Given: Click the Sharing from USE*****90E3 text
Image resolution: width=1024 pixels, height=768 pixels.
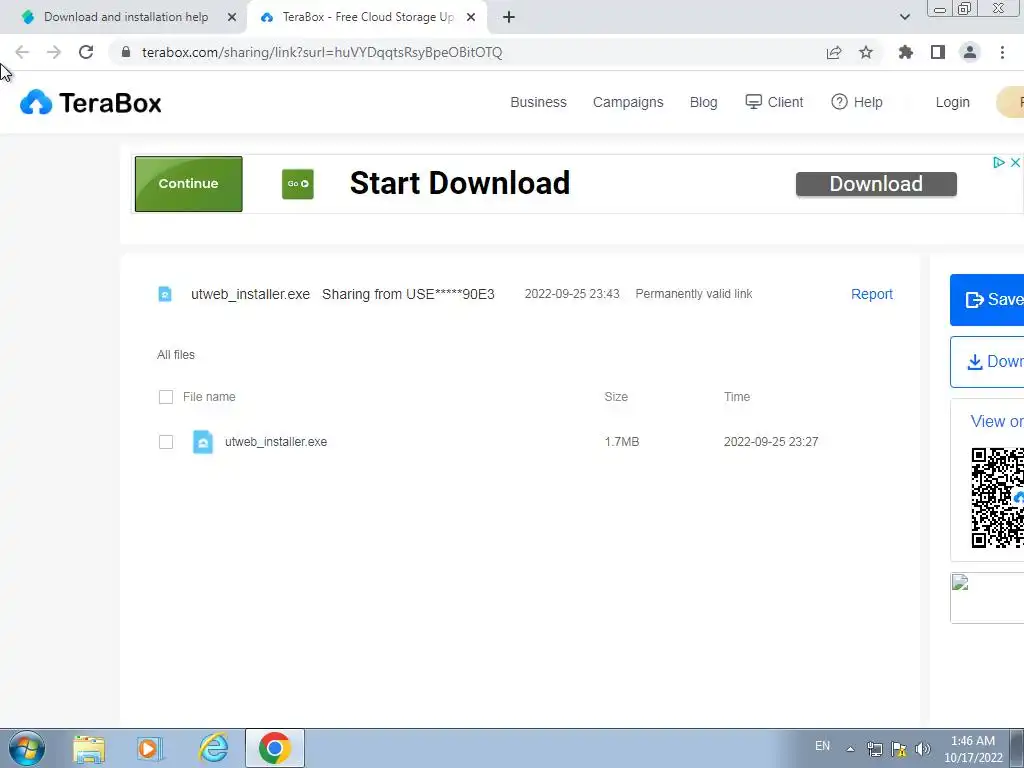Looking at the screenshot, I should pos(408,295).
